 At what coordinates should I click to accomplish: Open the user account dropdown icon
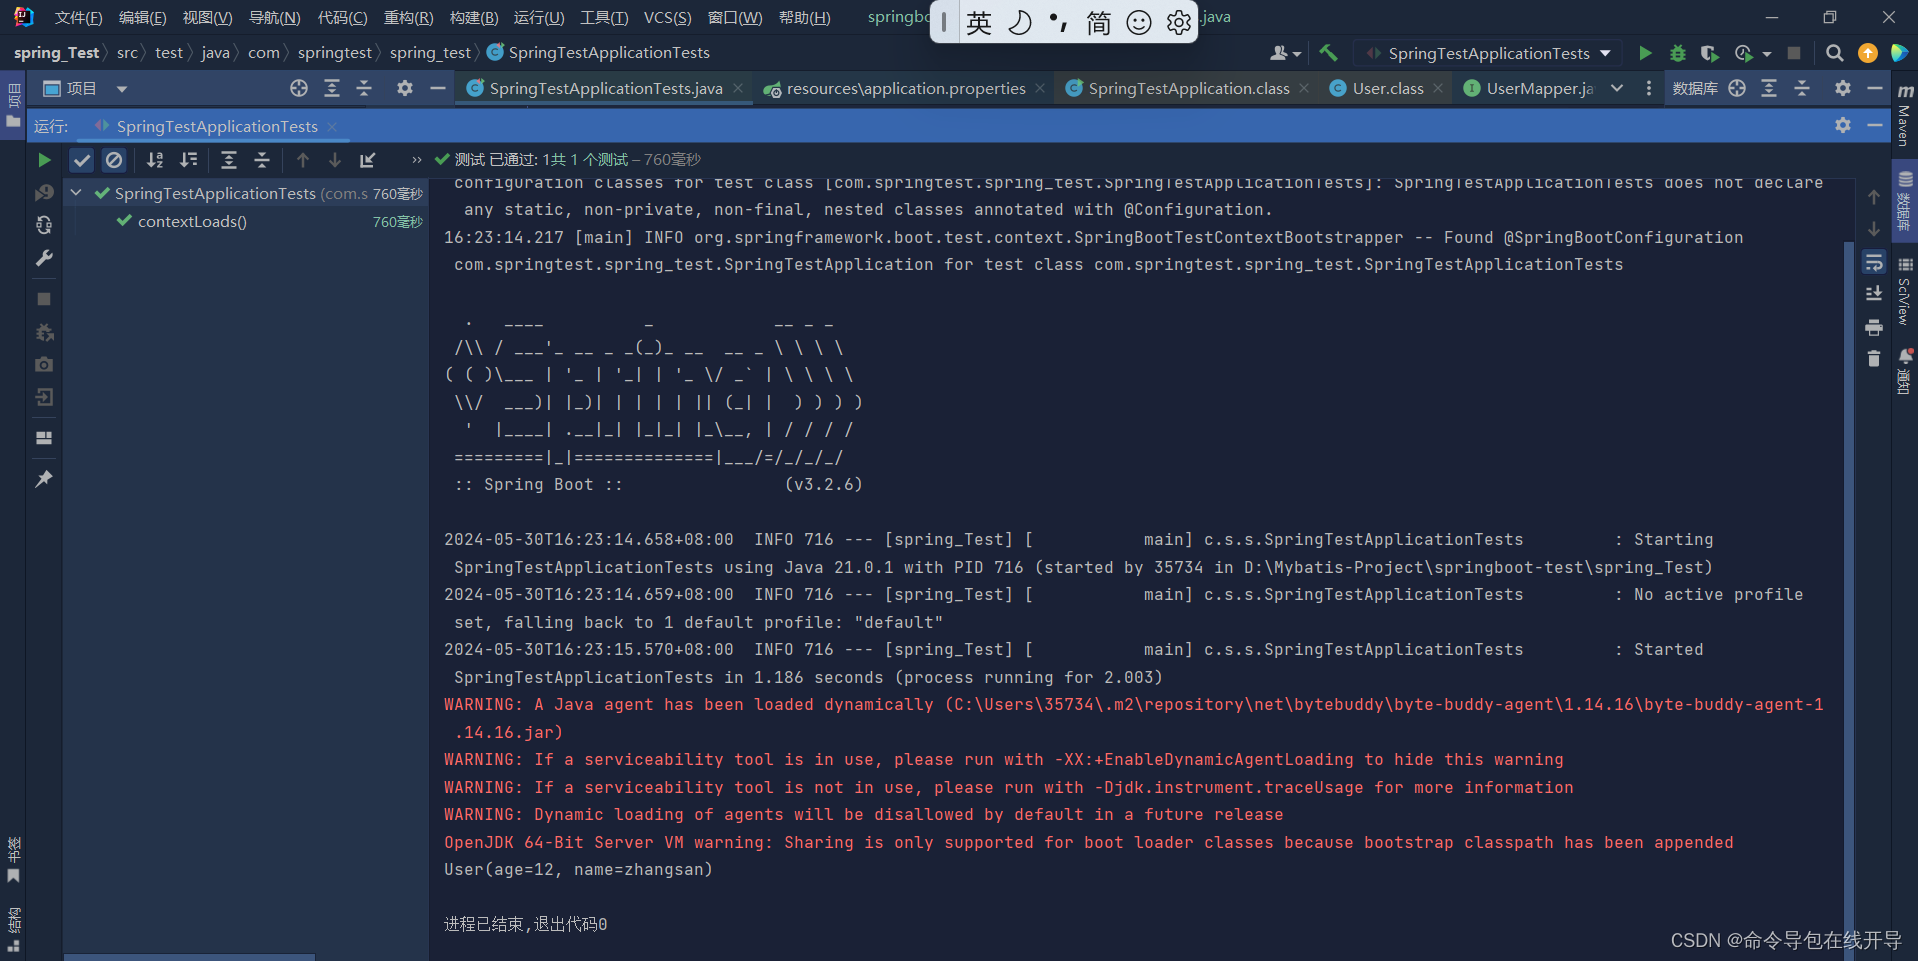point(1285,53)
